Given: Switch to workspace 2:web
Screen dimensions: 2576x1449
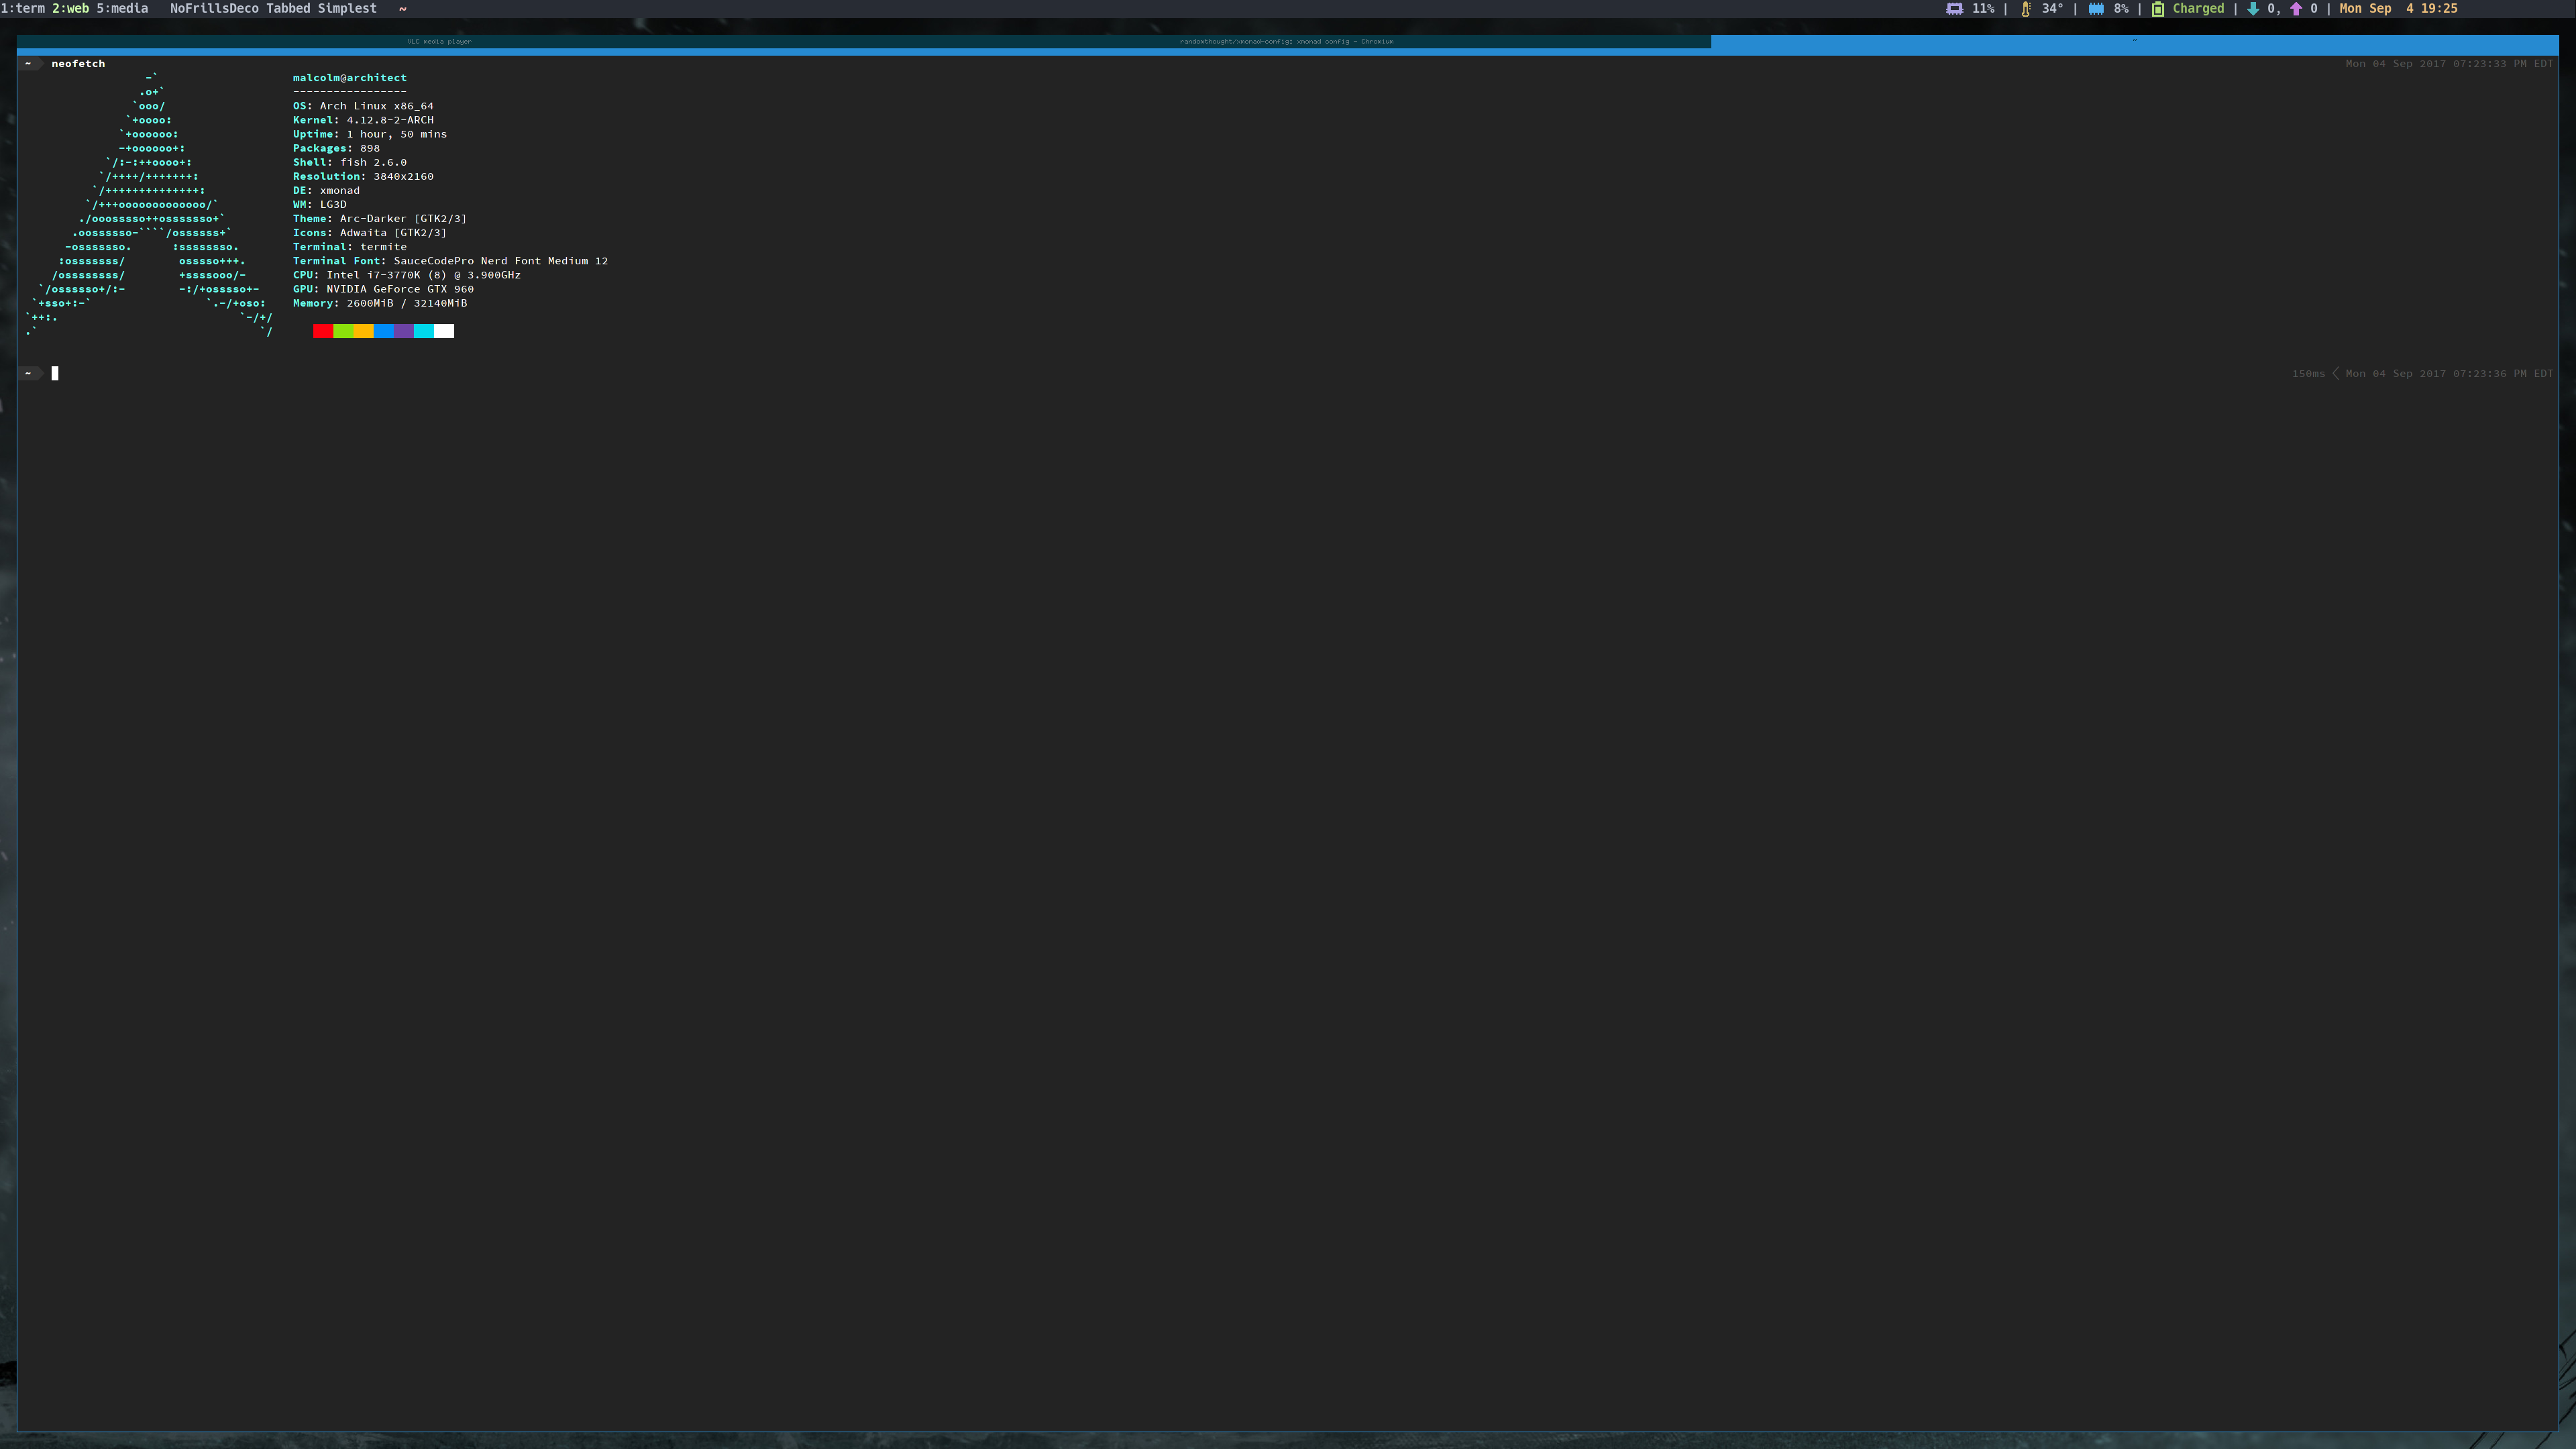Looking at the screenshot, I should (70, 8).
